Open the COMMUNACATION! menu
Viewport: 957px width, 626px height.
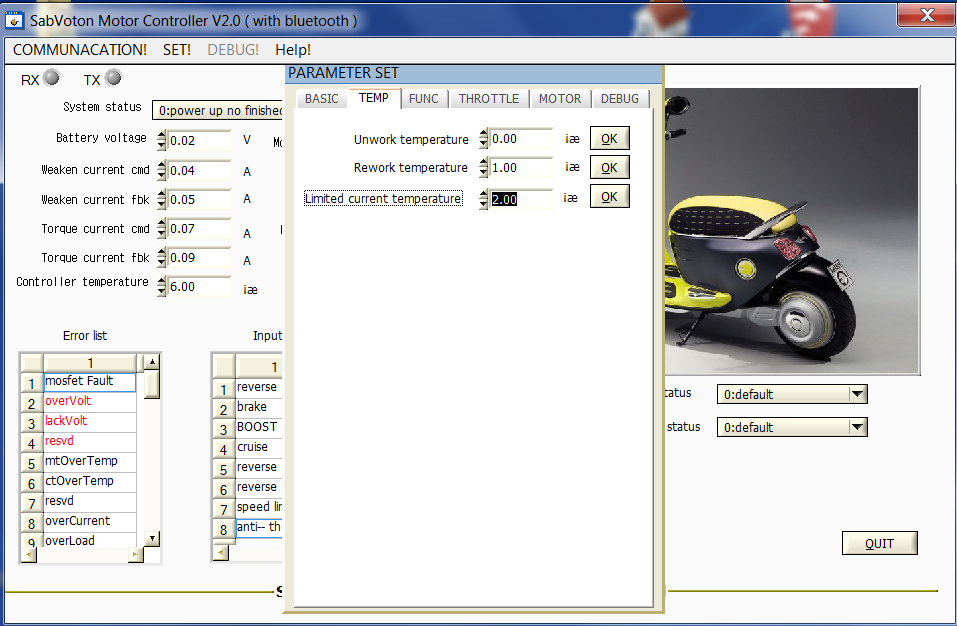pos(80,49)
